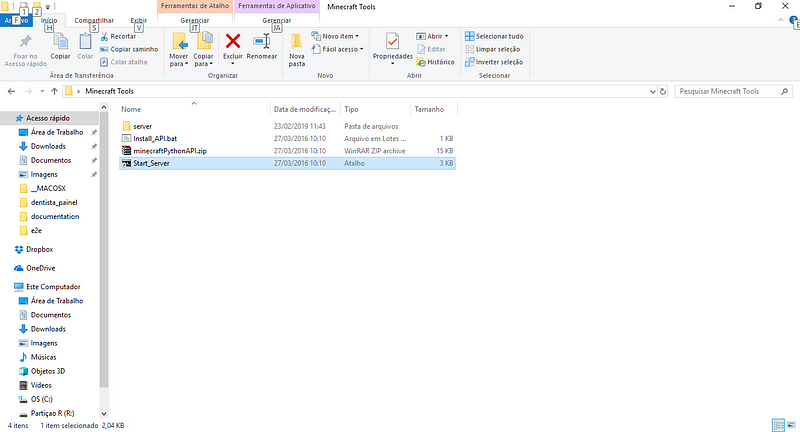Select the Start_Server shortcut
The height and width of the screenshot is (432, 800).
tap(287, 163)
